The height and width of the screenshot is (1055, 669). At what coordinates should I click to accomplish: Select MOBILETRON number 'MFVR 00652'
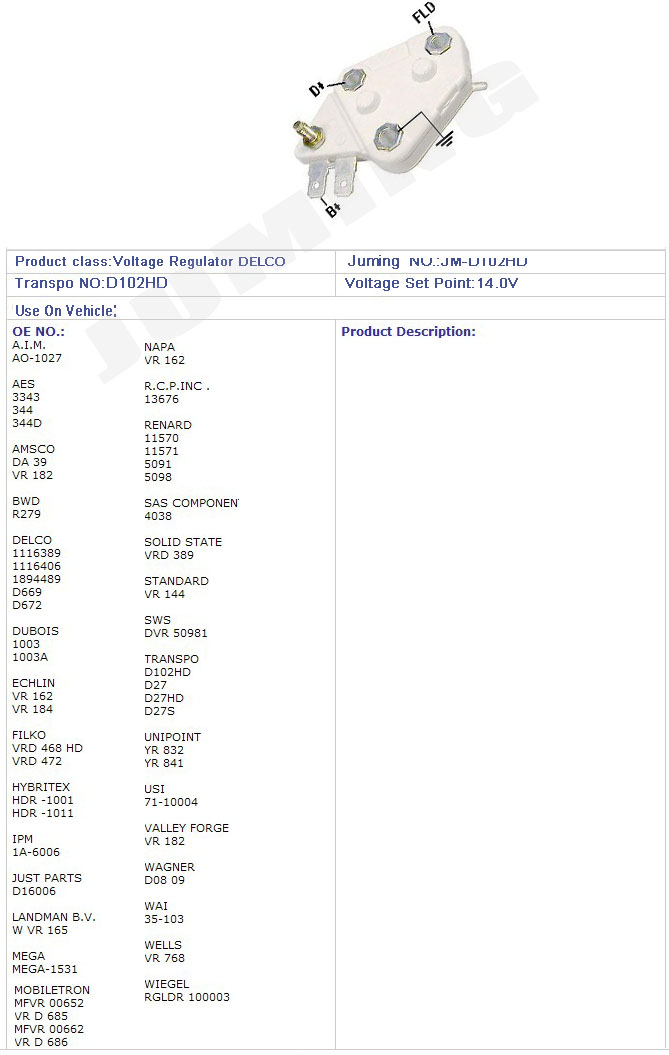(x=49, y=1003)
